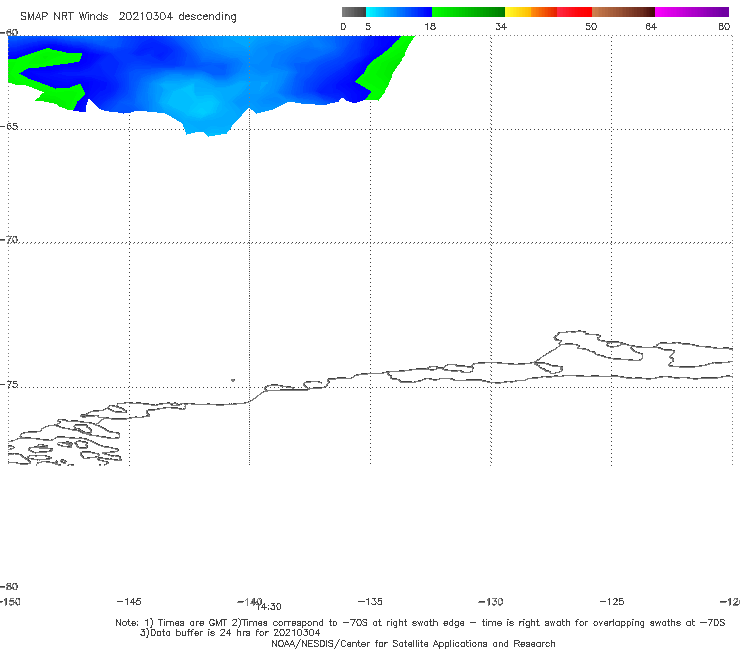740x650 pixels.
Task: Click the color bar label 18
Action: (x=430, y=27)
